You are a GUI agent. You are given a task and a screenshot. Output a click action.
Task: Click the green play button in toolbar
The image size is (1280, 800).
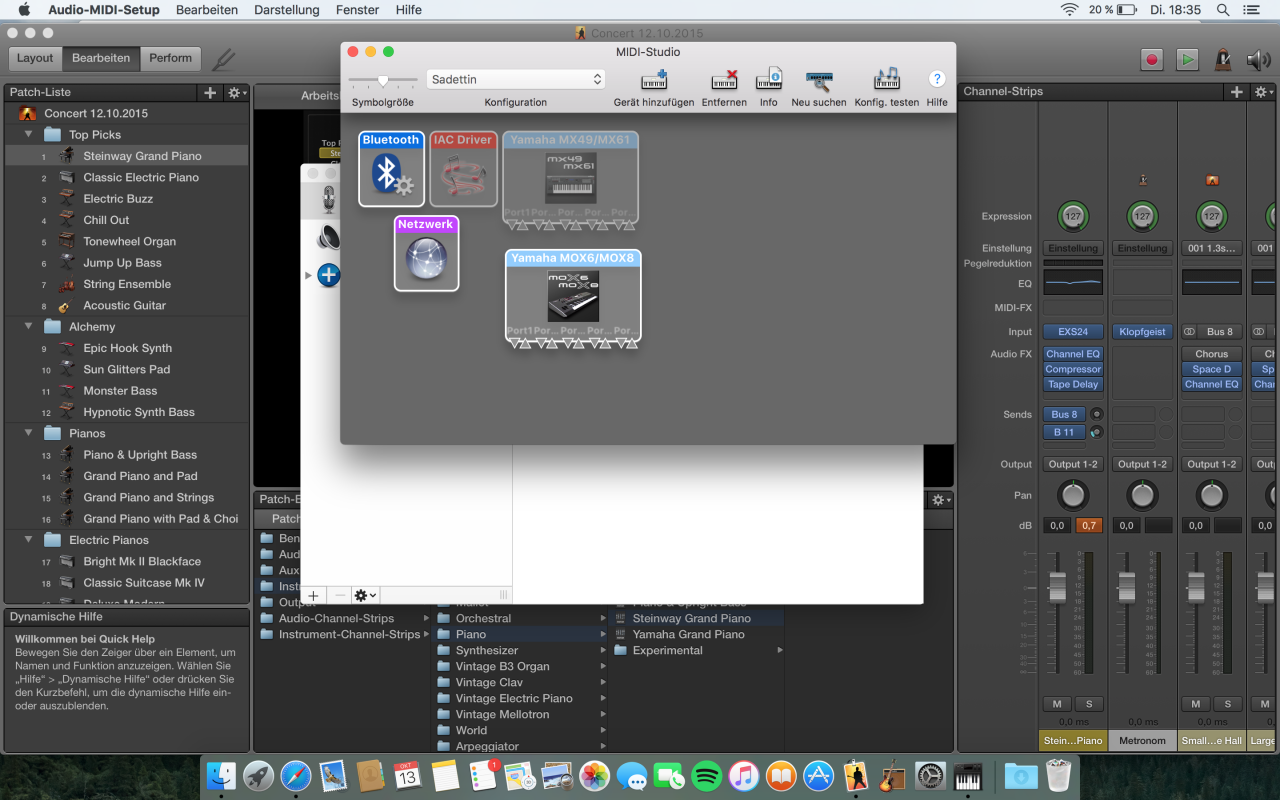pos(1187,59)
